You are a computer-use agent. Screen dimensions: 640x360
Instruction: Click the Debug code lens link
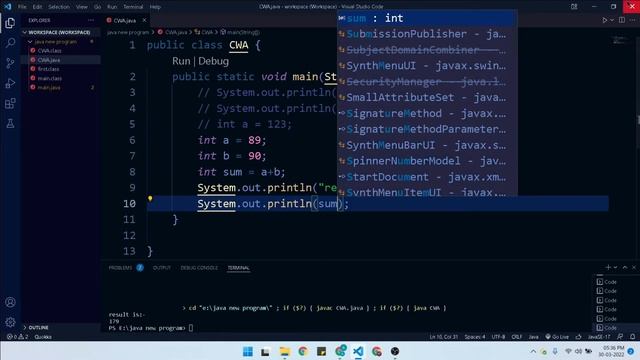(213, 61)
